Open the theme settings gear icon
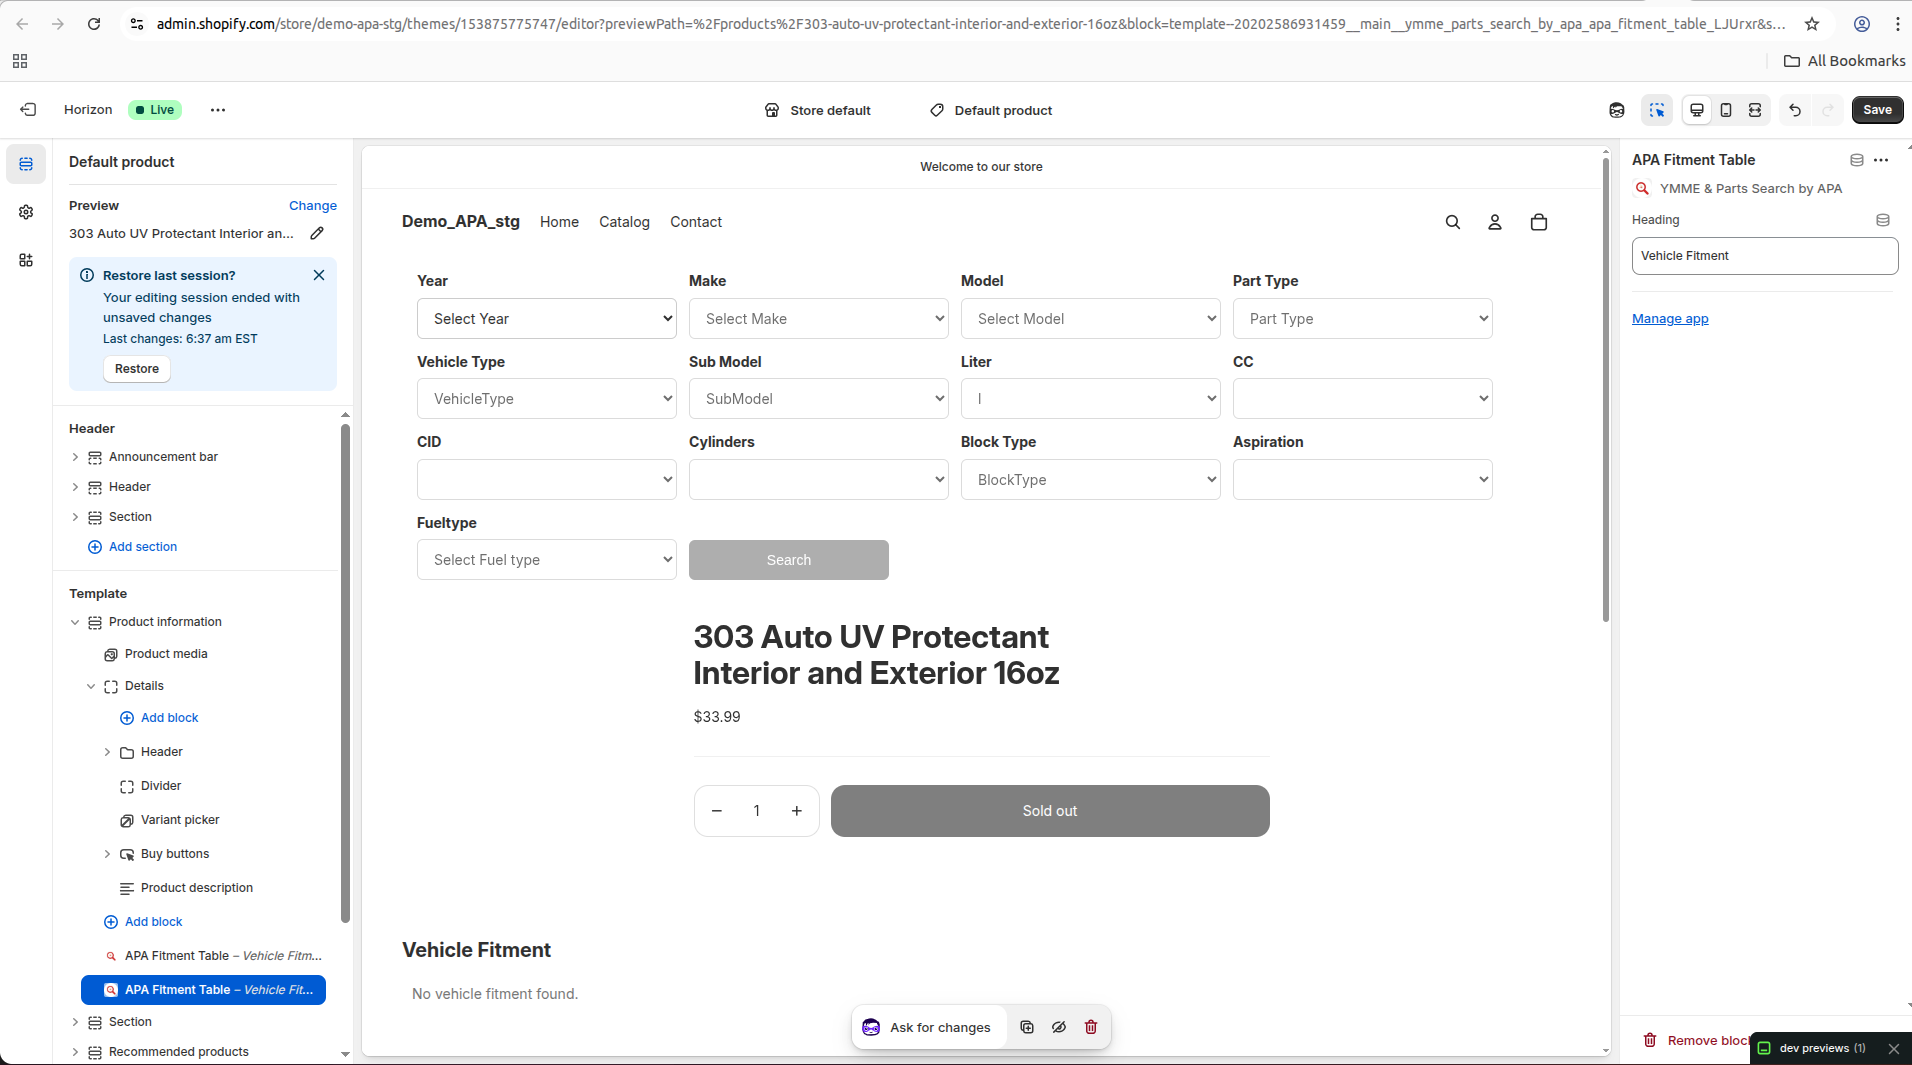 point(26,212)
